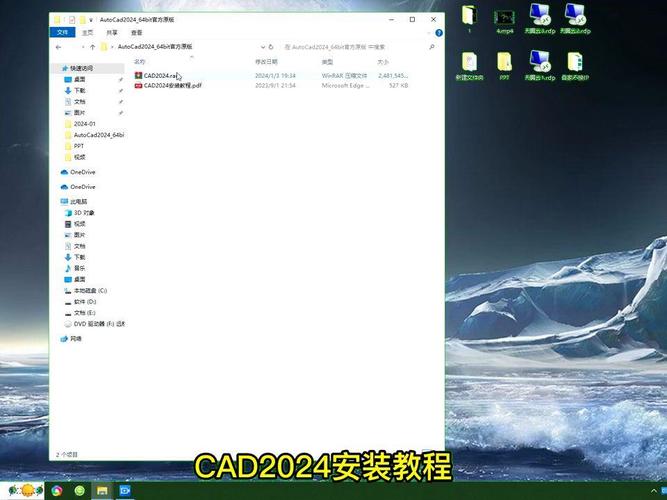Open the quick access toolbar customize dropdown
Screen dimensions: 667x500
point(91,20)
